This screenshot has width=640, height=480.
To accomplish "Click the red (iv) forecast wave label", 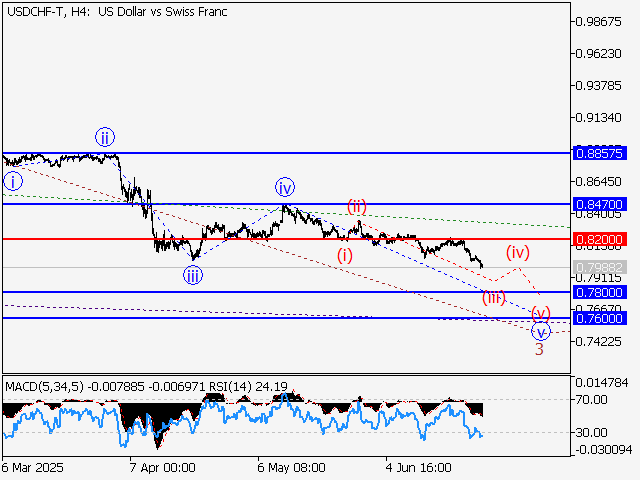I will pyautogui.click(x=517, y=250).
